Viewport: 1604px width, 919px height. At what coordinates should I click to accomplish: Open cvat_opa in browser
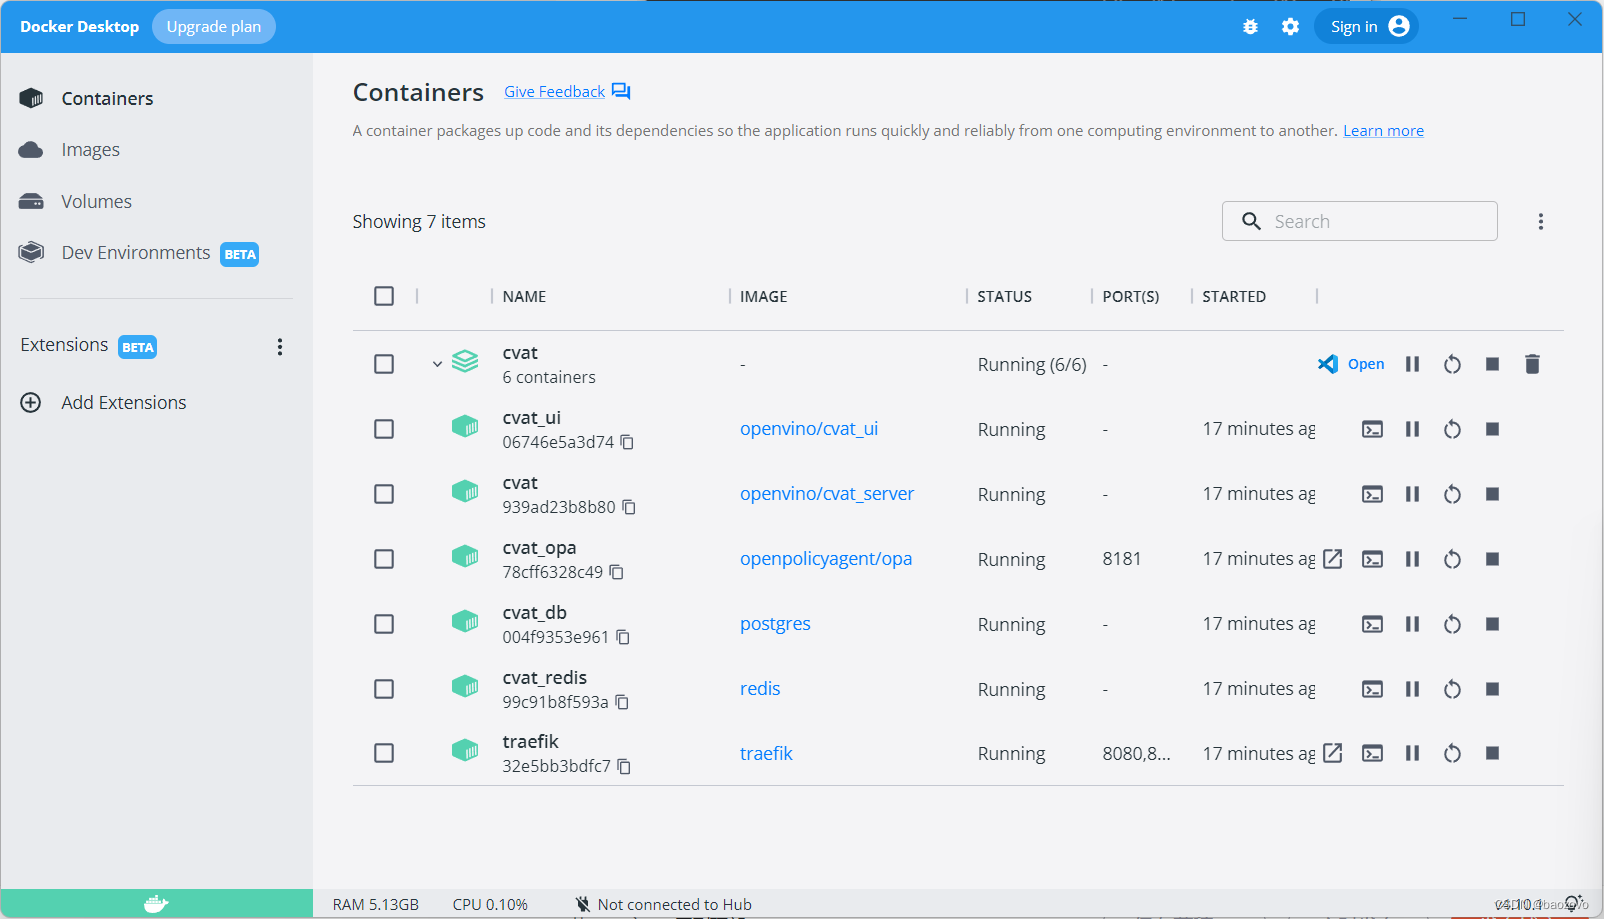(1332, 559)
